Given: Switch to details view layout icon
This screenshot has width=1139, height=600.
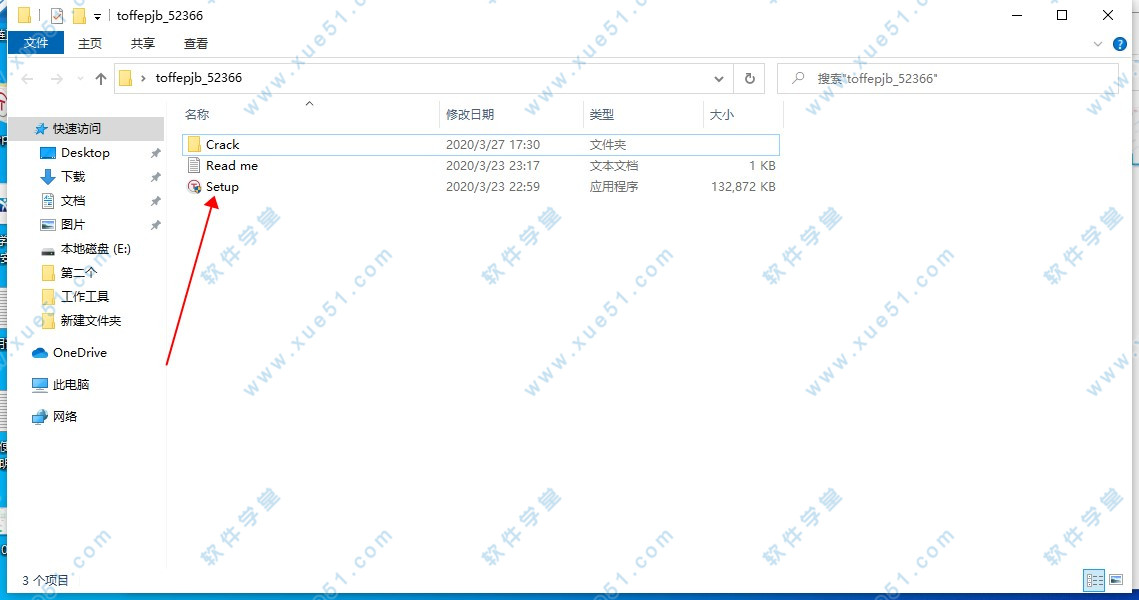Looking at the screenshot, I should [1095, 580].
